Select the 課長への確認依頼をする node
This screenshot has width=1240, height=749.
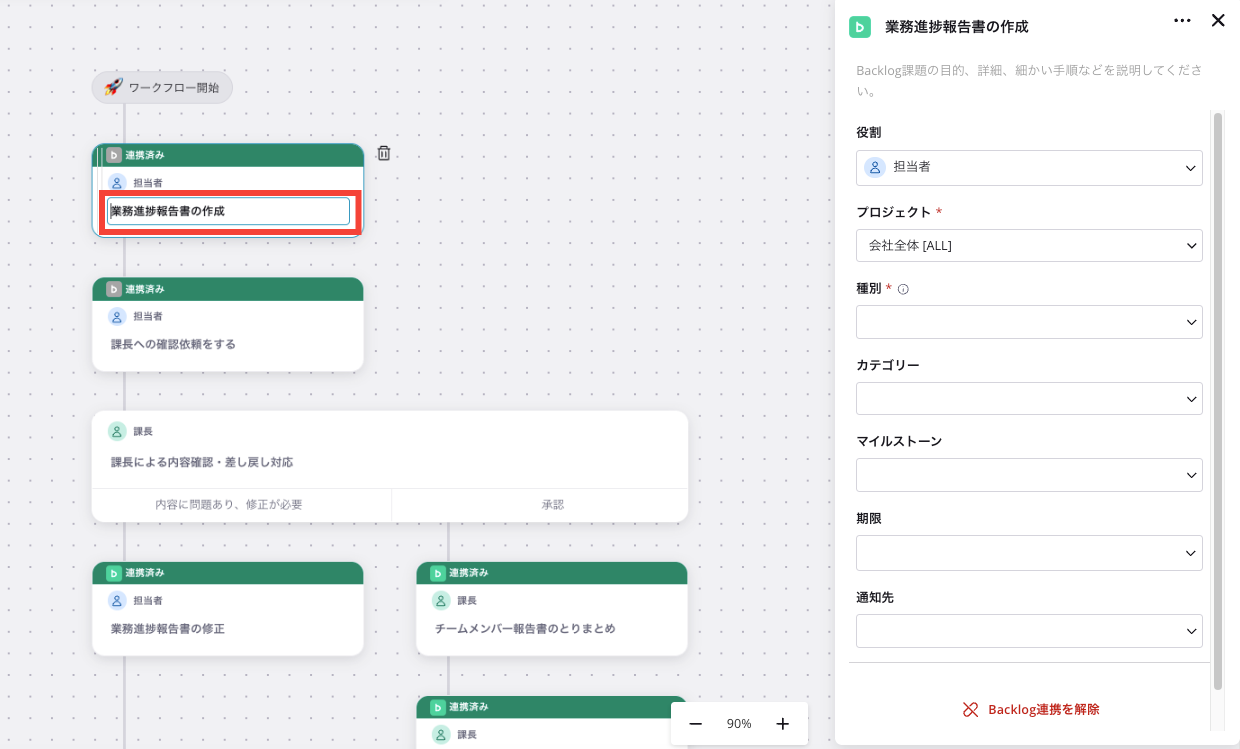(228, 325)
